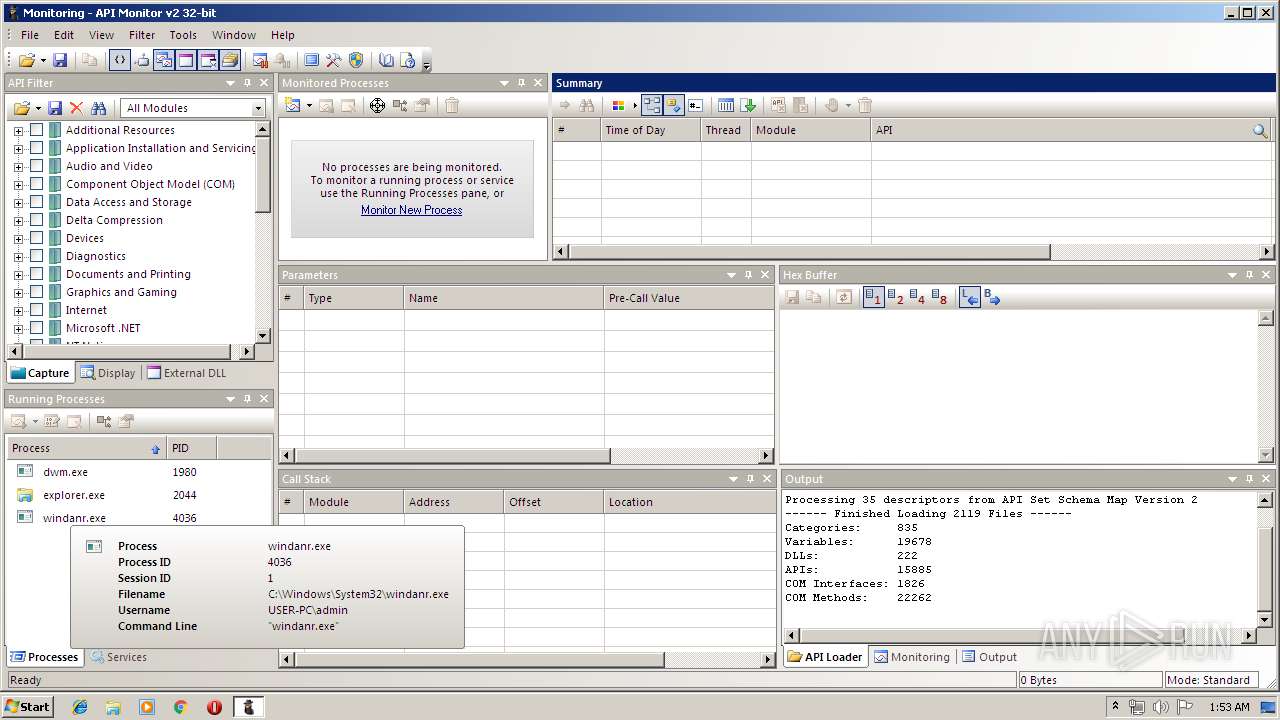The width and height of the screenshot is (1280, 720).
Task: Set Hex Buffer to 4-byte grouping
Action: tap(917, 297)
